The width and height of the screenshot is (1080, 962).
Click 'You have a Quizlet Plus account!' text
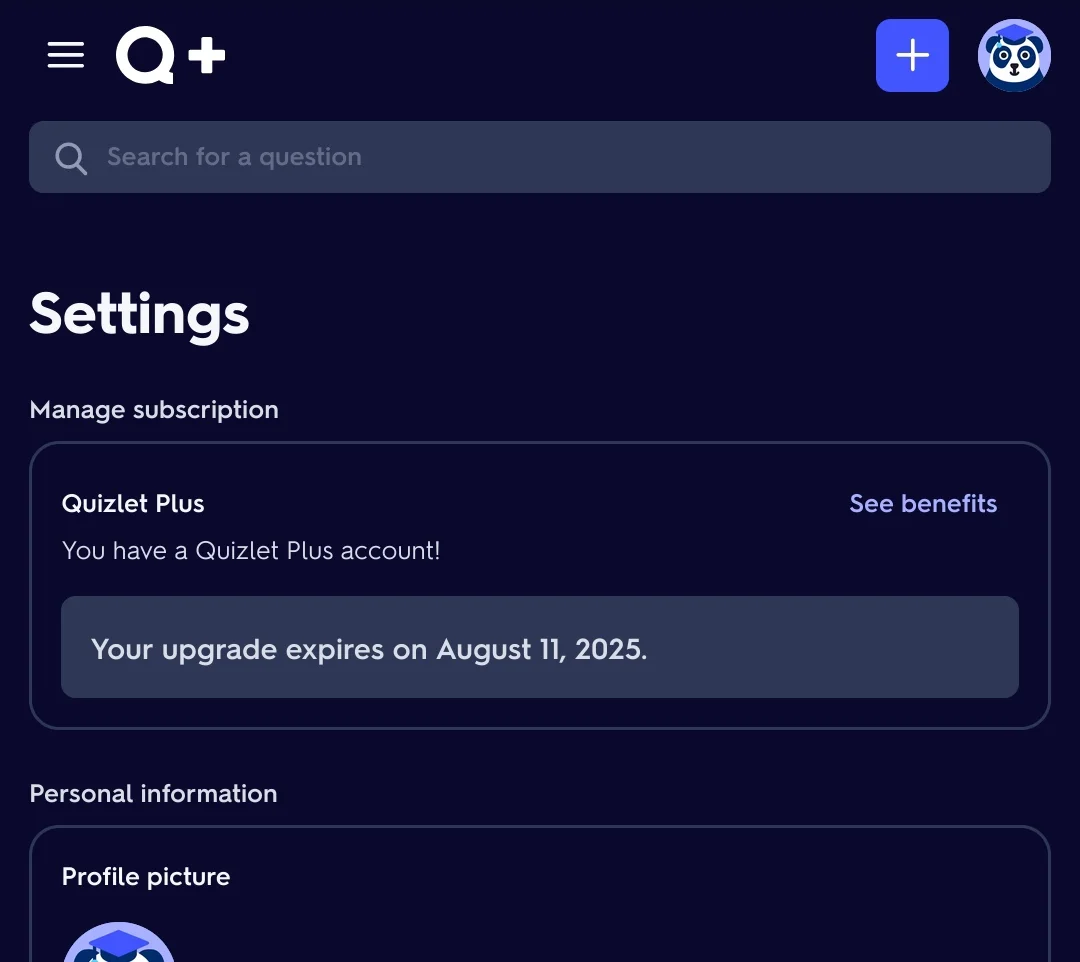[x=251, y=551]
